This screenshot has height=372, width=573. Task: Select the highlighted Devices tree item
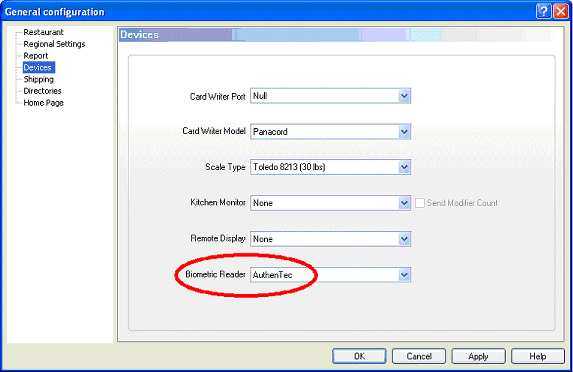coord(38,67)
